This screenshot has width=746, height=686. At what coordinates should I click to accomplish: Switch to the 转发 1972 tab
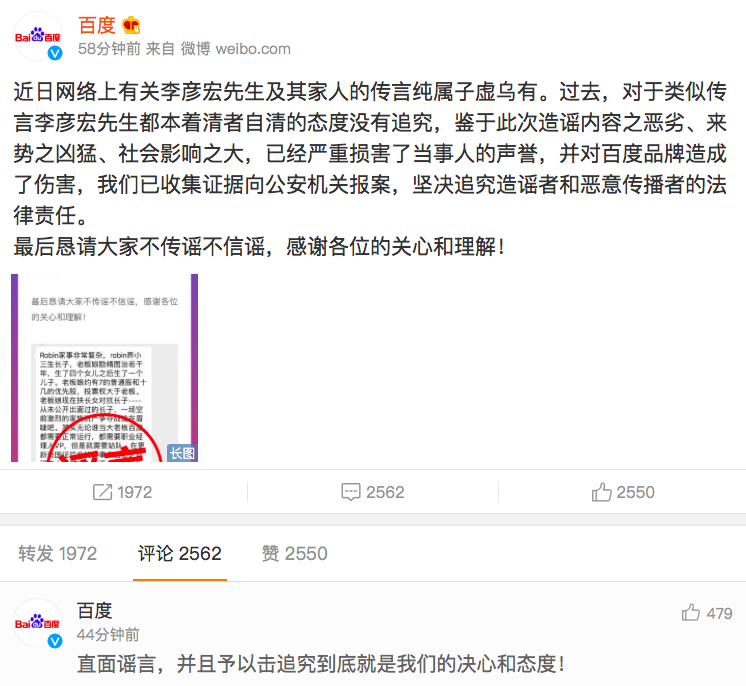click(58, 554)
